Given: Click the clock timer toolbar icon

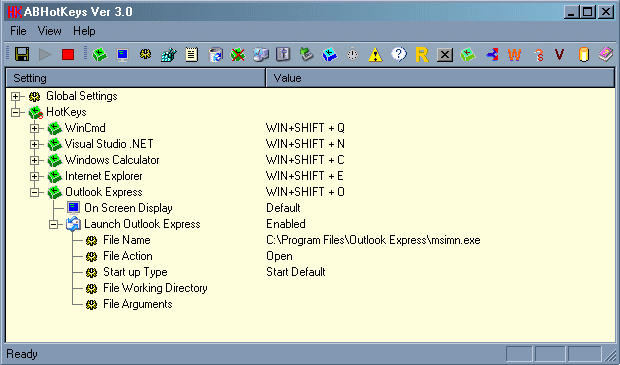Looking at the screenshot, I should (x=352, y=54).
